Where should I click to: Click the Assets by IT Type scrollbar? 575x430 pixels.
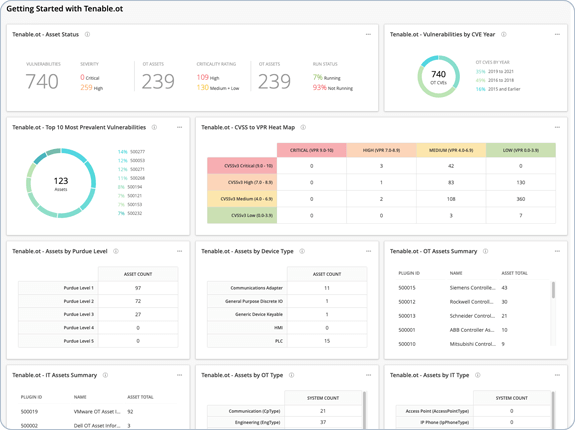pyautogui.click(x=553, y=410)
